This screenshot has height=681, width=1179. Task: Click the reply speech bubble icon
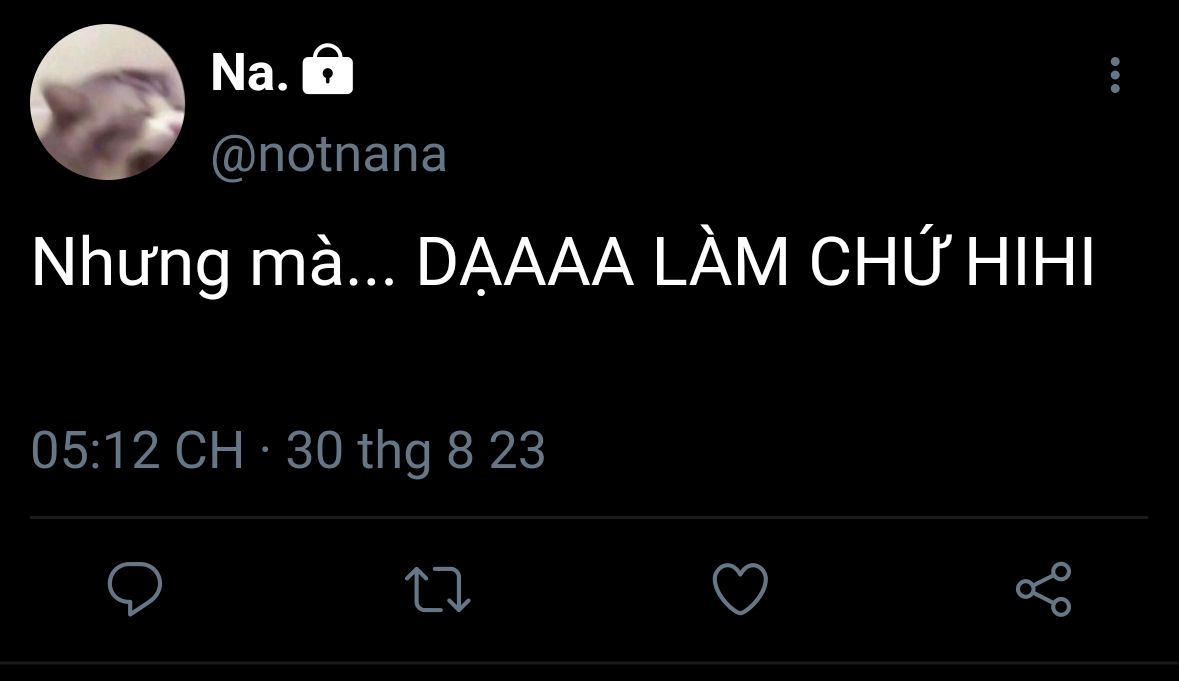pos(135,588)
